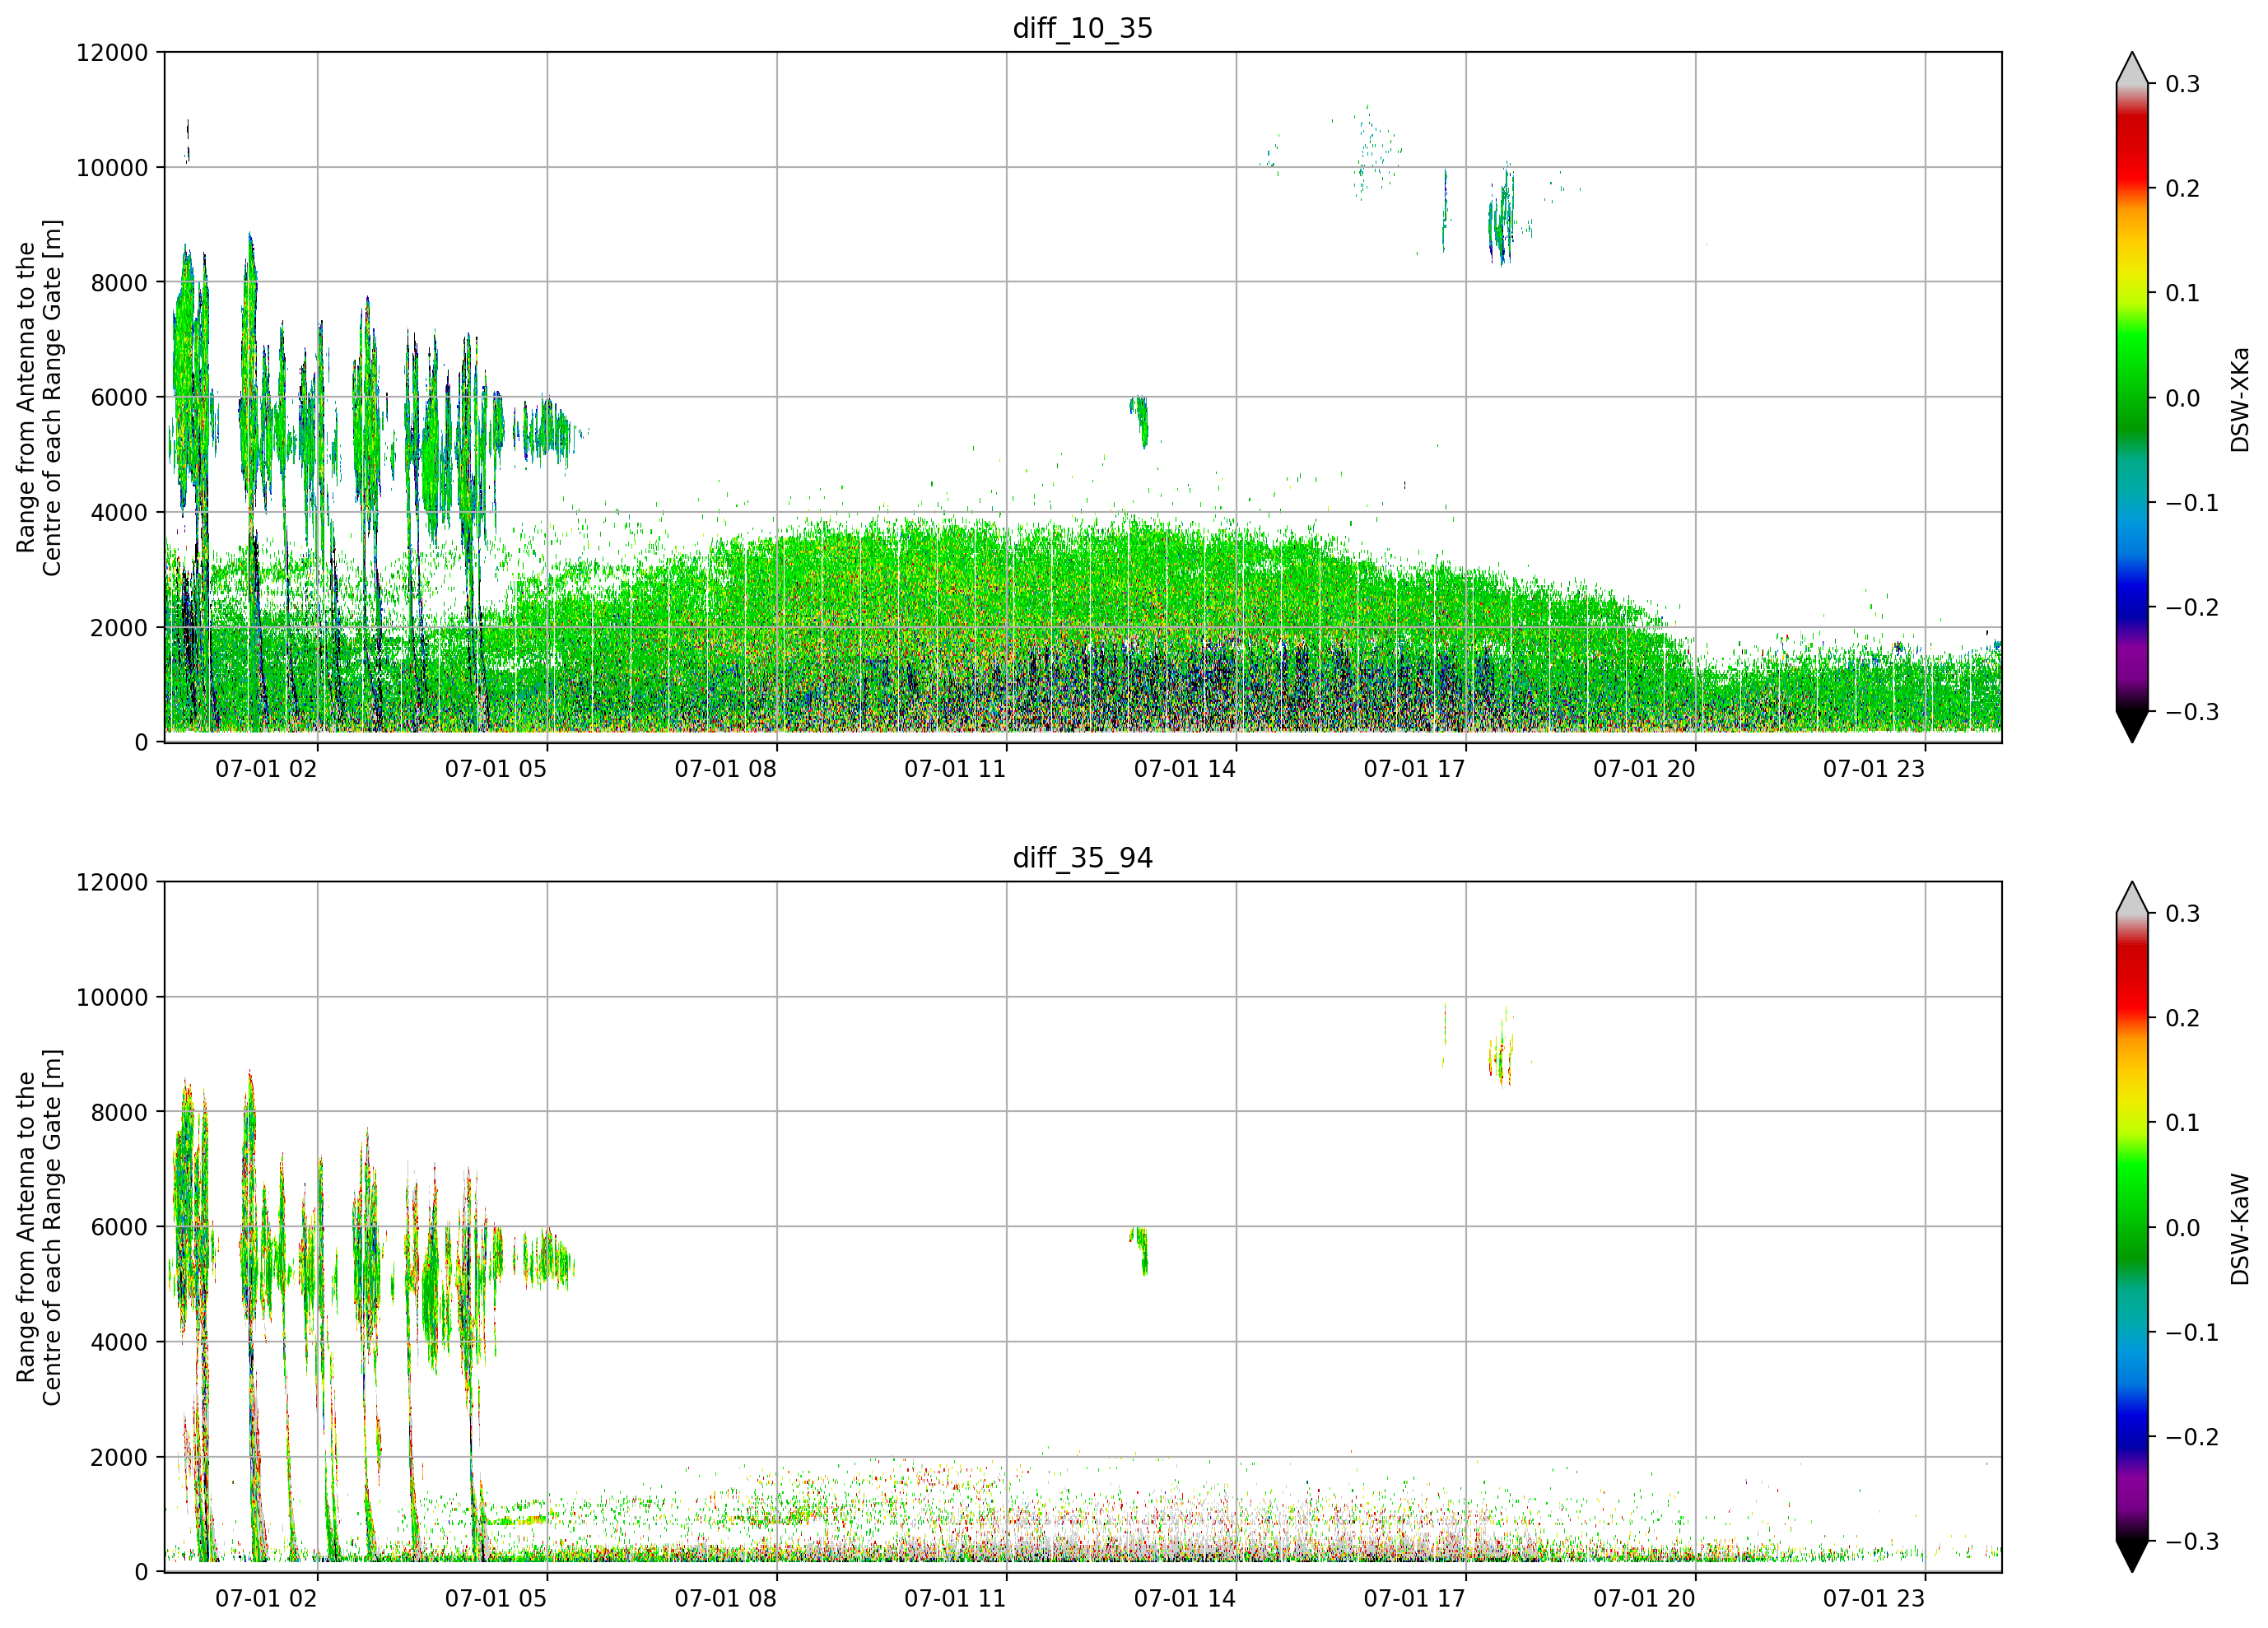Image resolution: width=2268 pixels, height=1628 pixels.
Task: Click the −0.1 tick on DSW-KaW colorbar
Action: click(2192, 1333)
